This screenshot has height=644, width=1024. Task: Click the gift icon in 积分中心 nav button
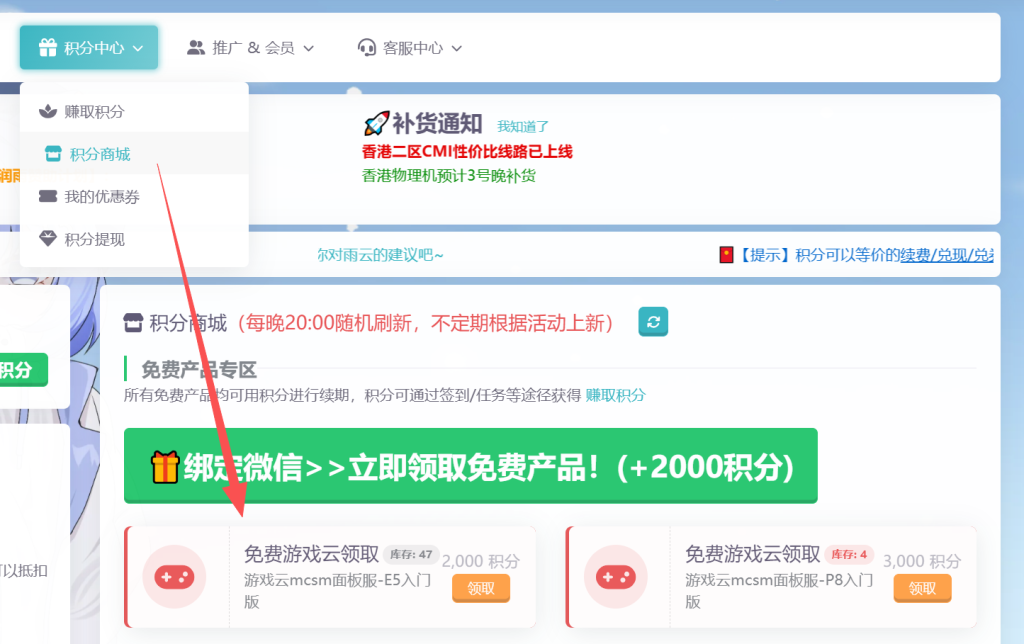coord(47,47)
